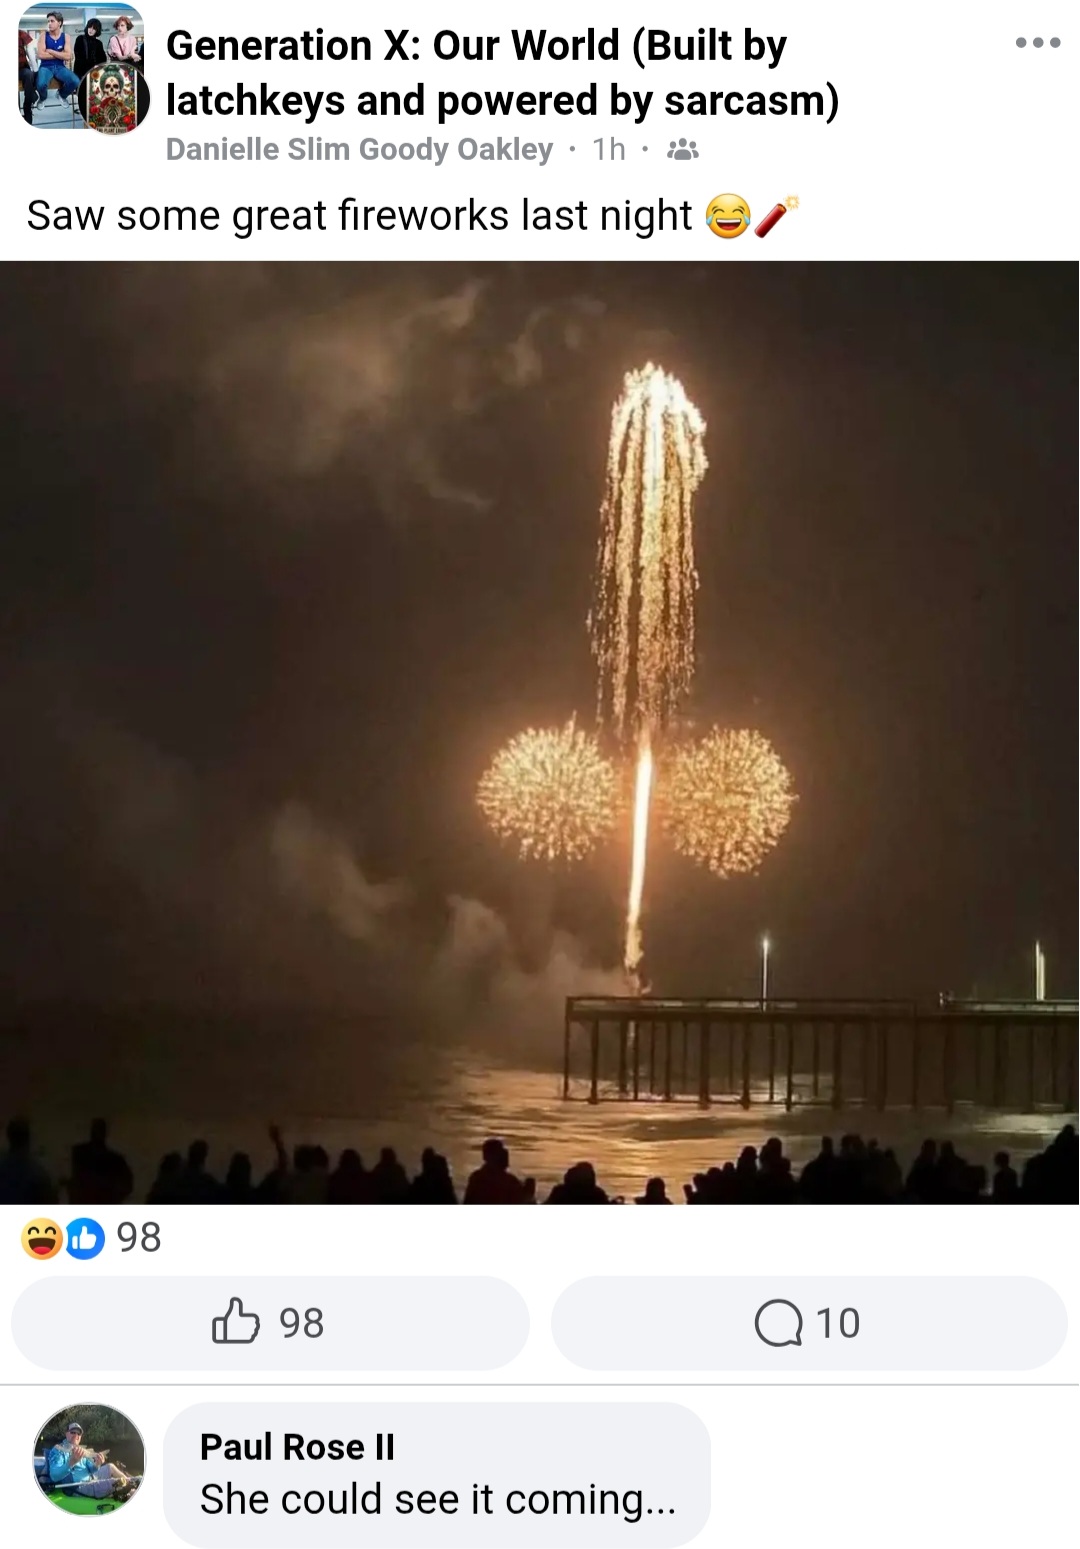Click the thumbs-up icon beside 98
The height and width of the screenshot is (1549, 1080).
236,1321
